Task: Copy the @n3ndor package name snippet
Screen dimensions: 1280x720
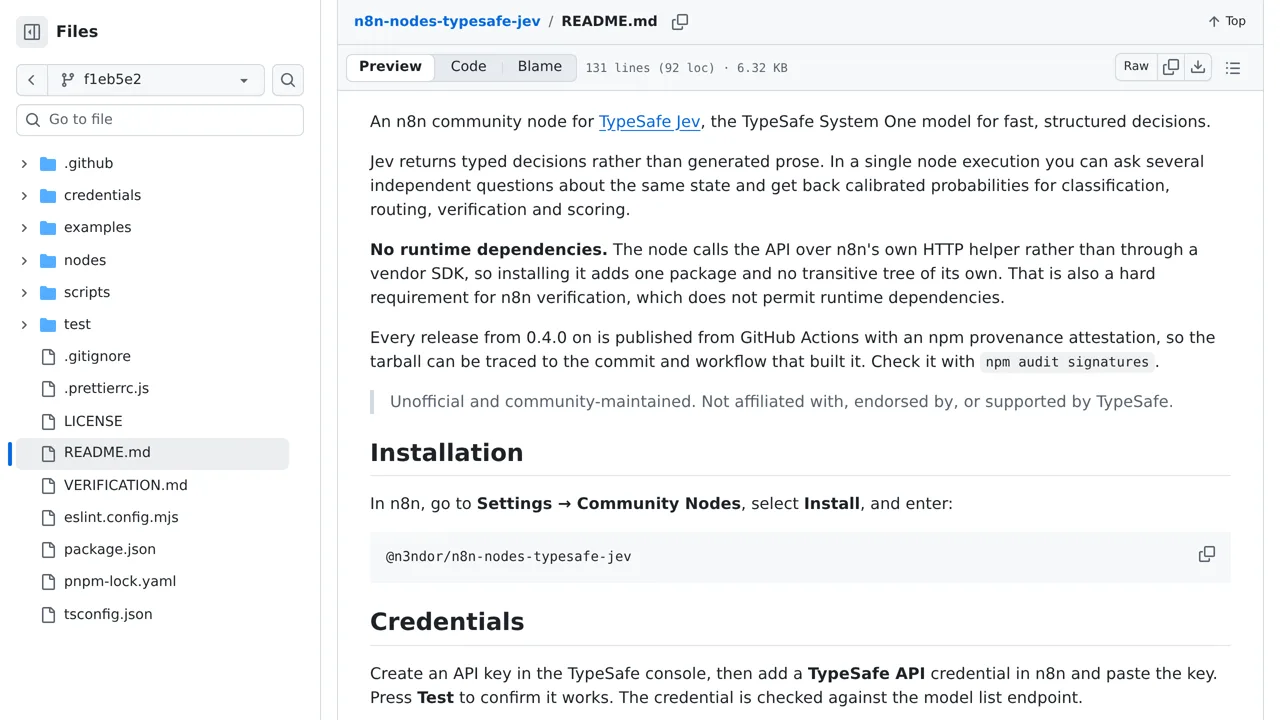Action: pos(1207,554)
